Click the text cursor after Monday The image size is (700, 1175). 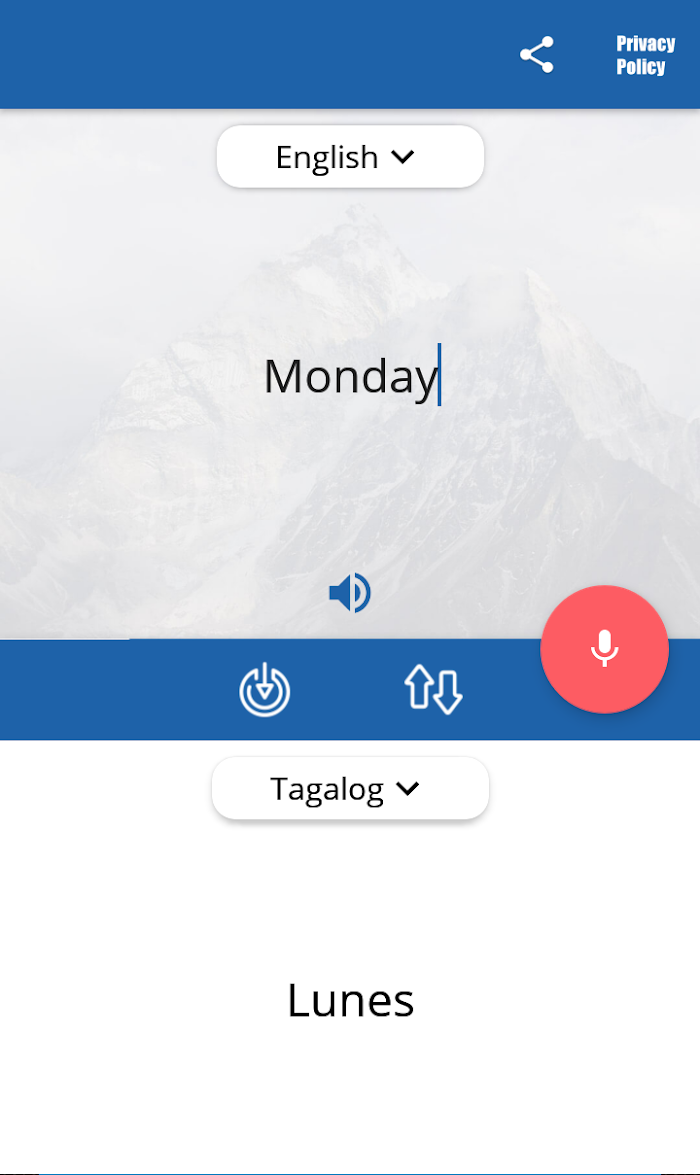[440, 375]
